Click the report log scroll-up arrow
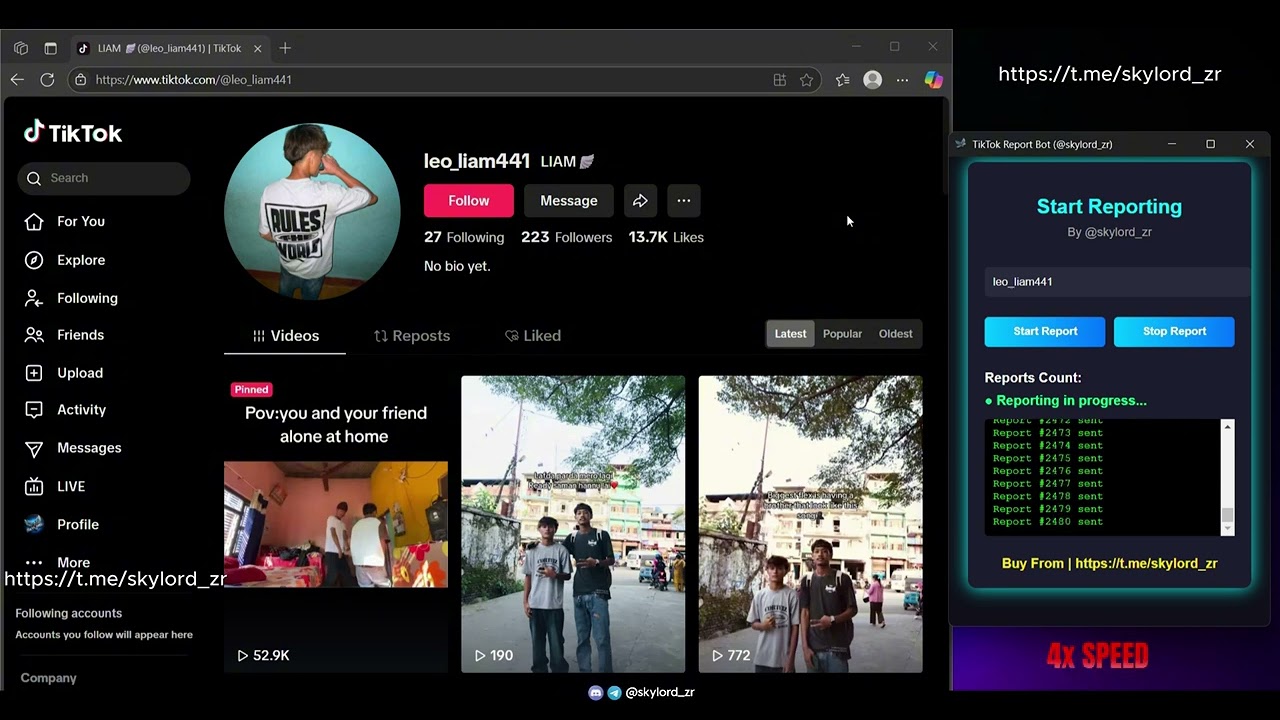 (1227, 427)
